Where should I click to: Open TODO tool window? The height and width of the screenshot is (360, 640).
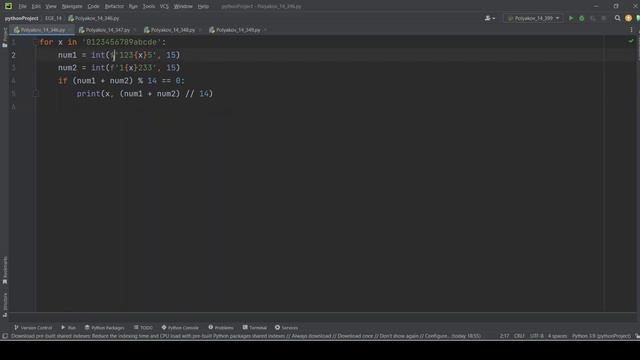[x=143, y=327]
